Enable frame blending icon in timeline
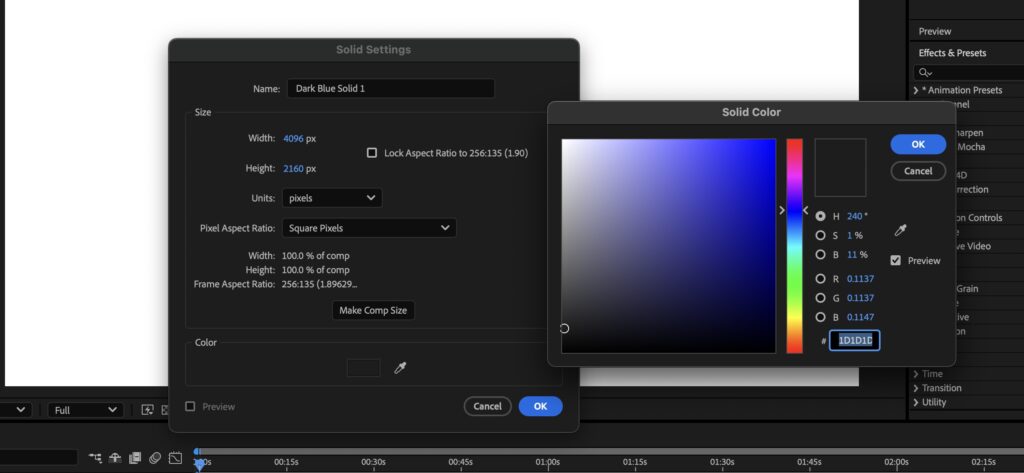The height and width of the screenshot is (473, 1024). [135, 458]
